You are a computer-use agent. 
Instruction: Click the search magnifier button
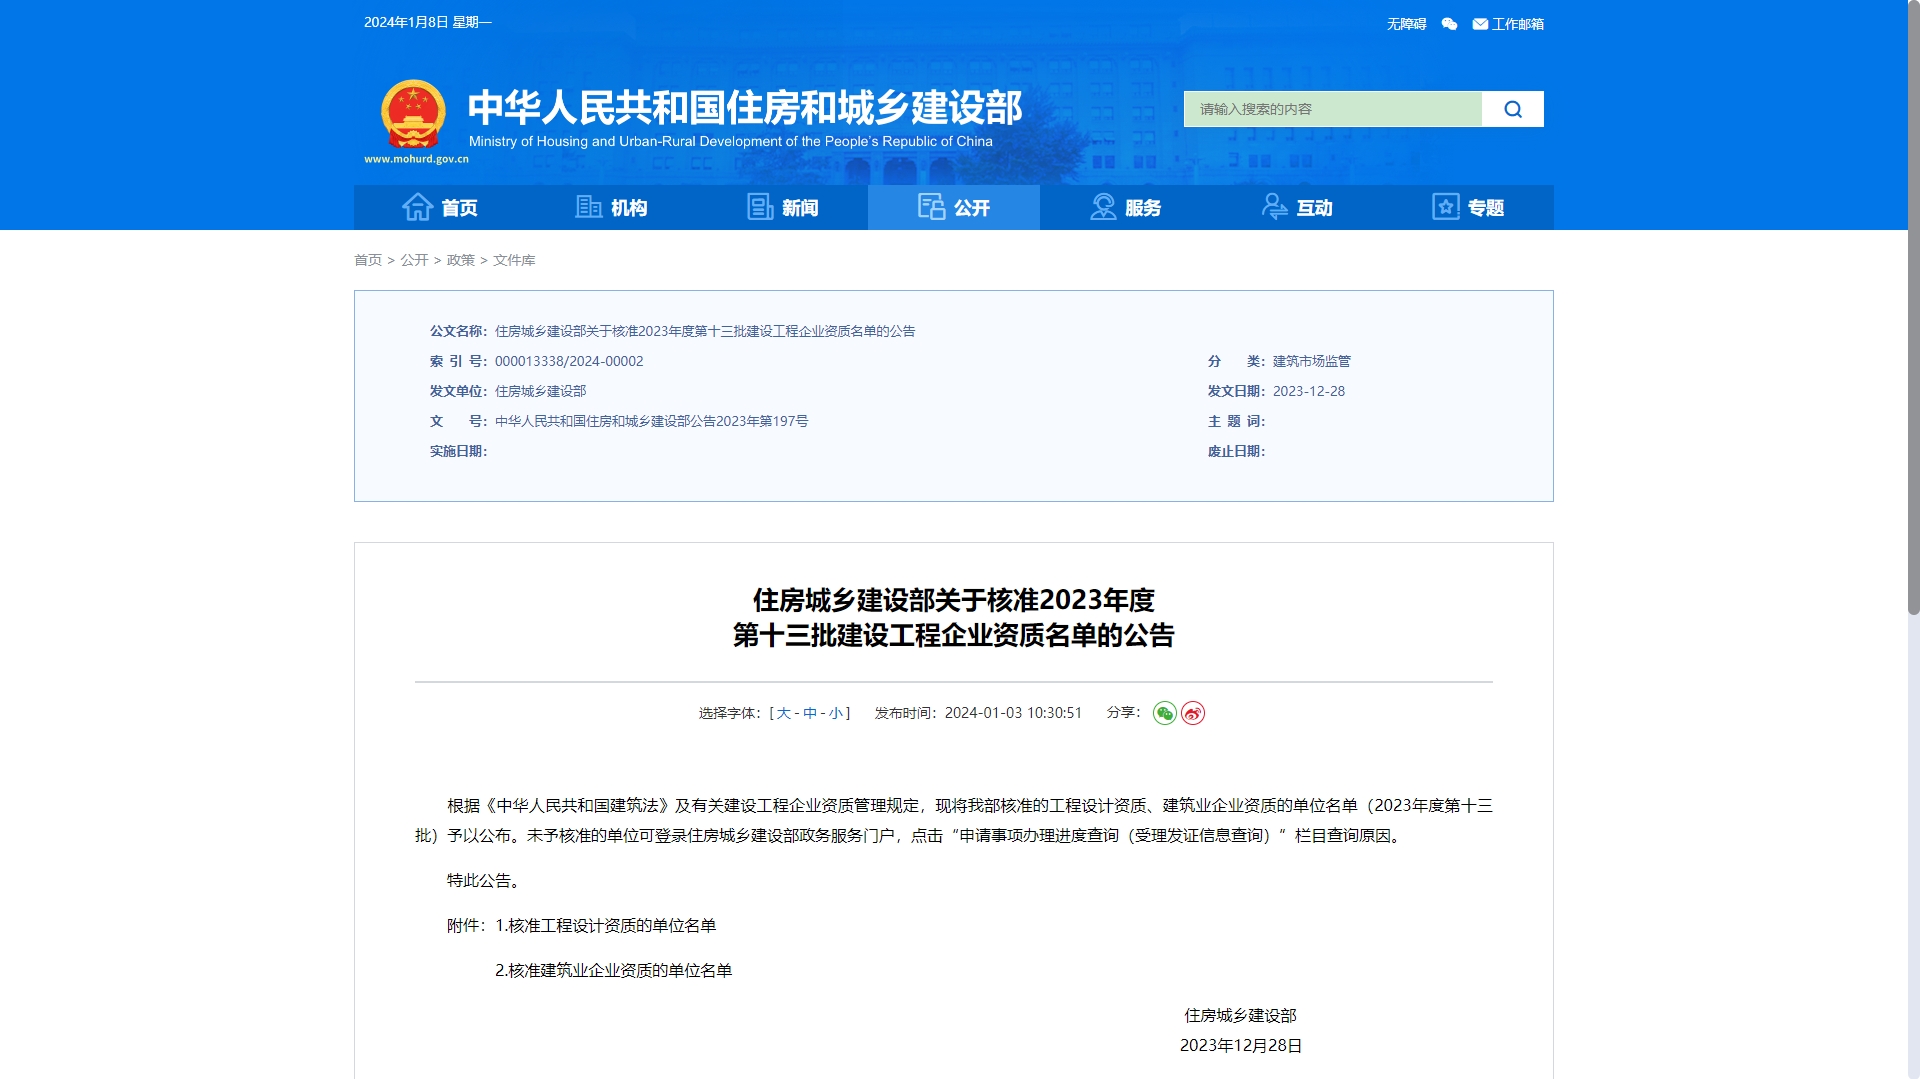(1512, 109)
